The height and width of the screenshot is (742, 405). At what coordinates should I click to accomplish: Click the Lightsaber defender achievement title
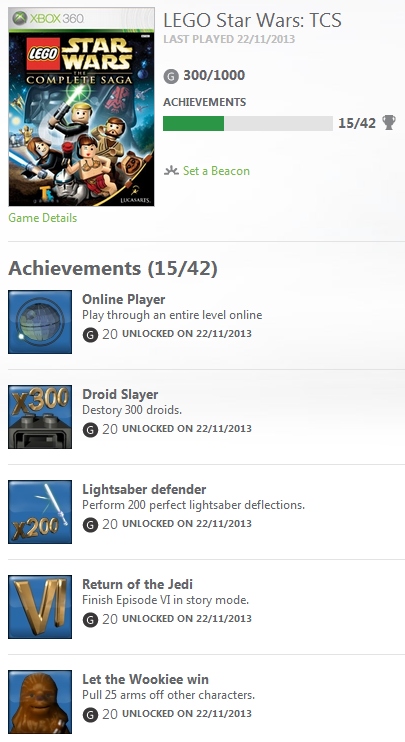[x=144, y=489]
